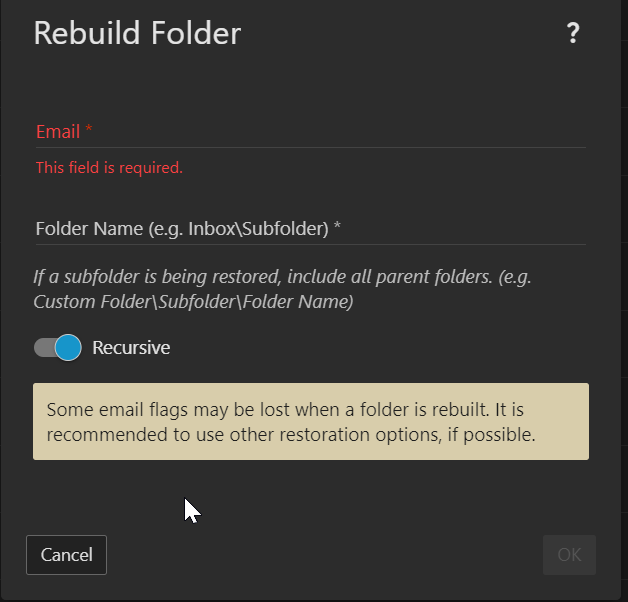Click the email flags warning notice box

tap(310, 421)
